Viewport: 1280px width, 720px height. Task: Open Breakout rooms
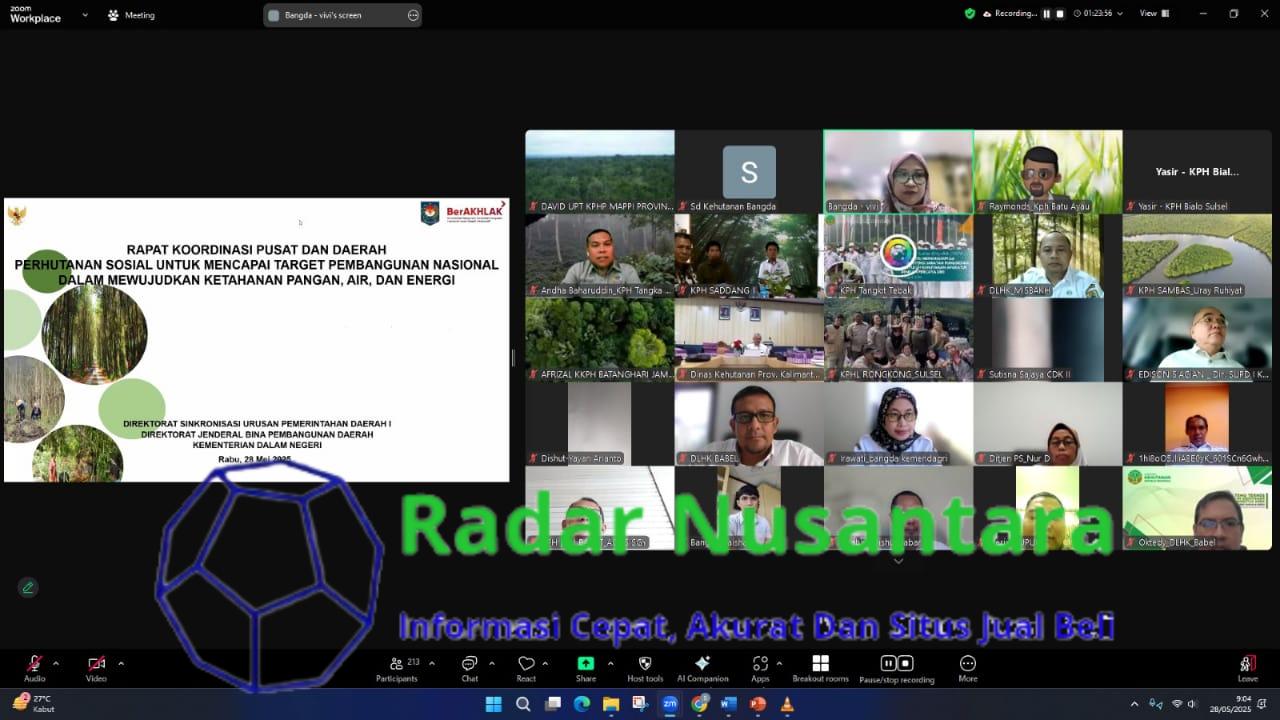(820, 666)
